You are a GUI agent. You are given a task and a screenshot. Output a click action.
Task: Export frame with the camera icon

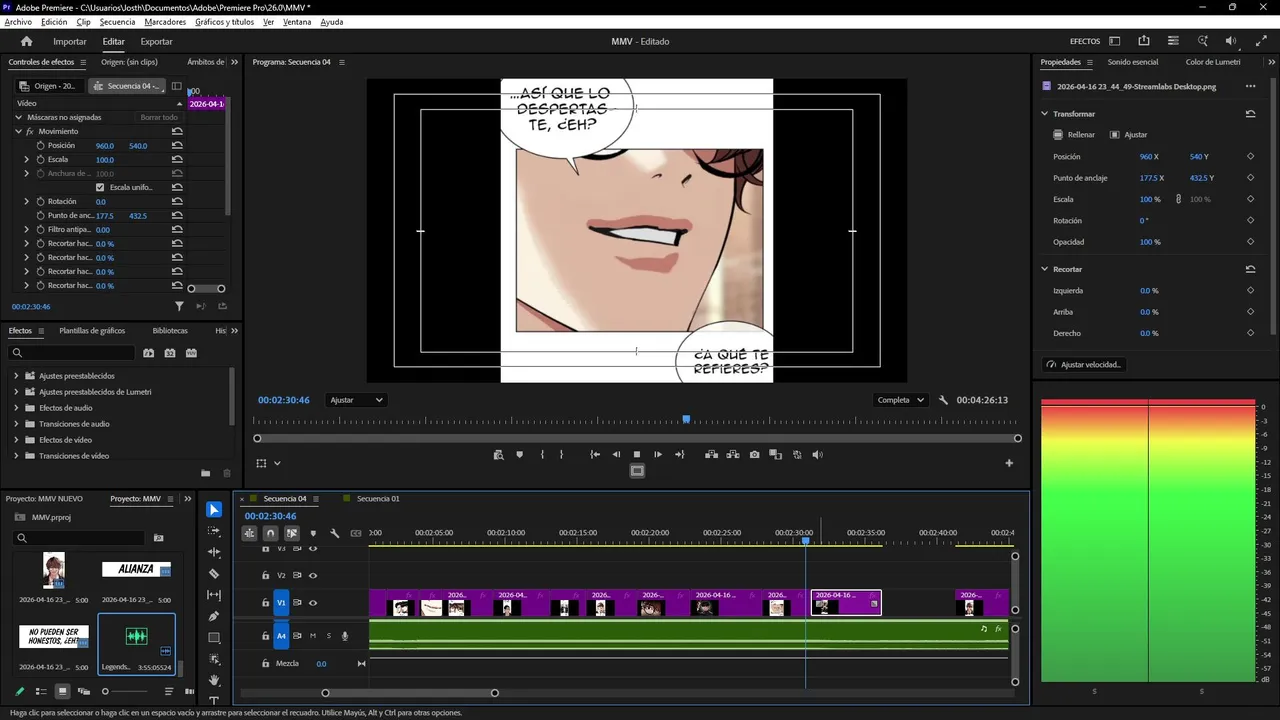pyautogui.click(x=754, y=454)
